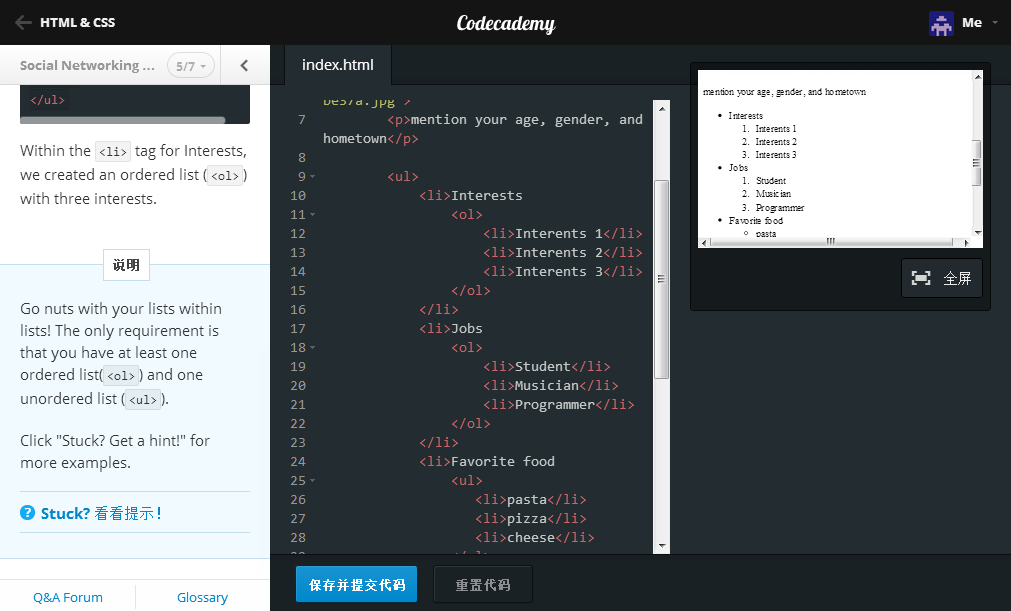Click the preview pane's up scroll arrow

coord(978,75)
